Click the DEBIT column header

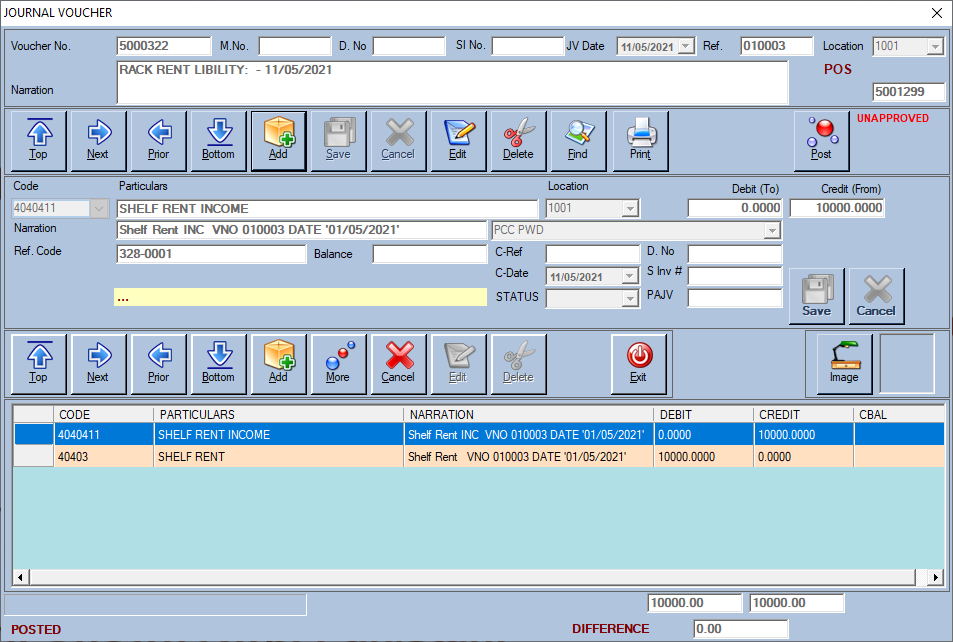click(703, 415)
